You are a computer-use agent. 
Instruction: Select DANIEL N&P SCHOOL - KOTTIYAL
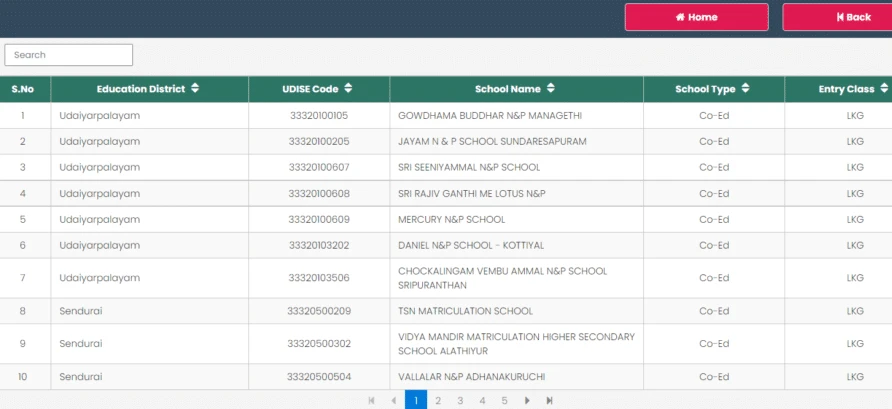[471, 245]
